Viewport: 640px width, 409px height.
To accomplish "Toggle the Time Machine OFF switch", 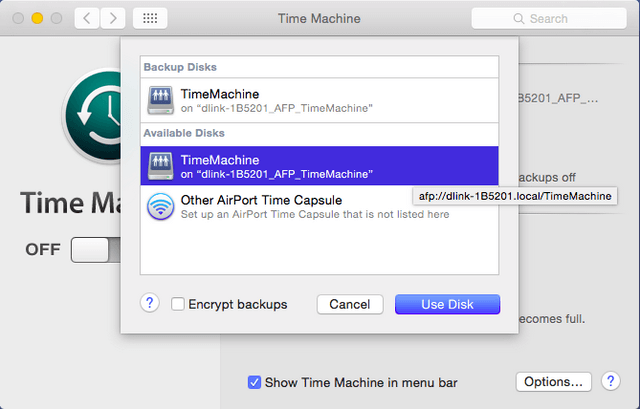I will [96, 250].
